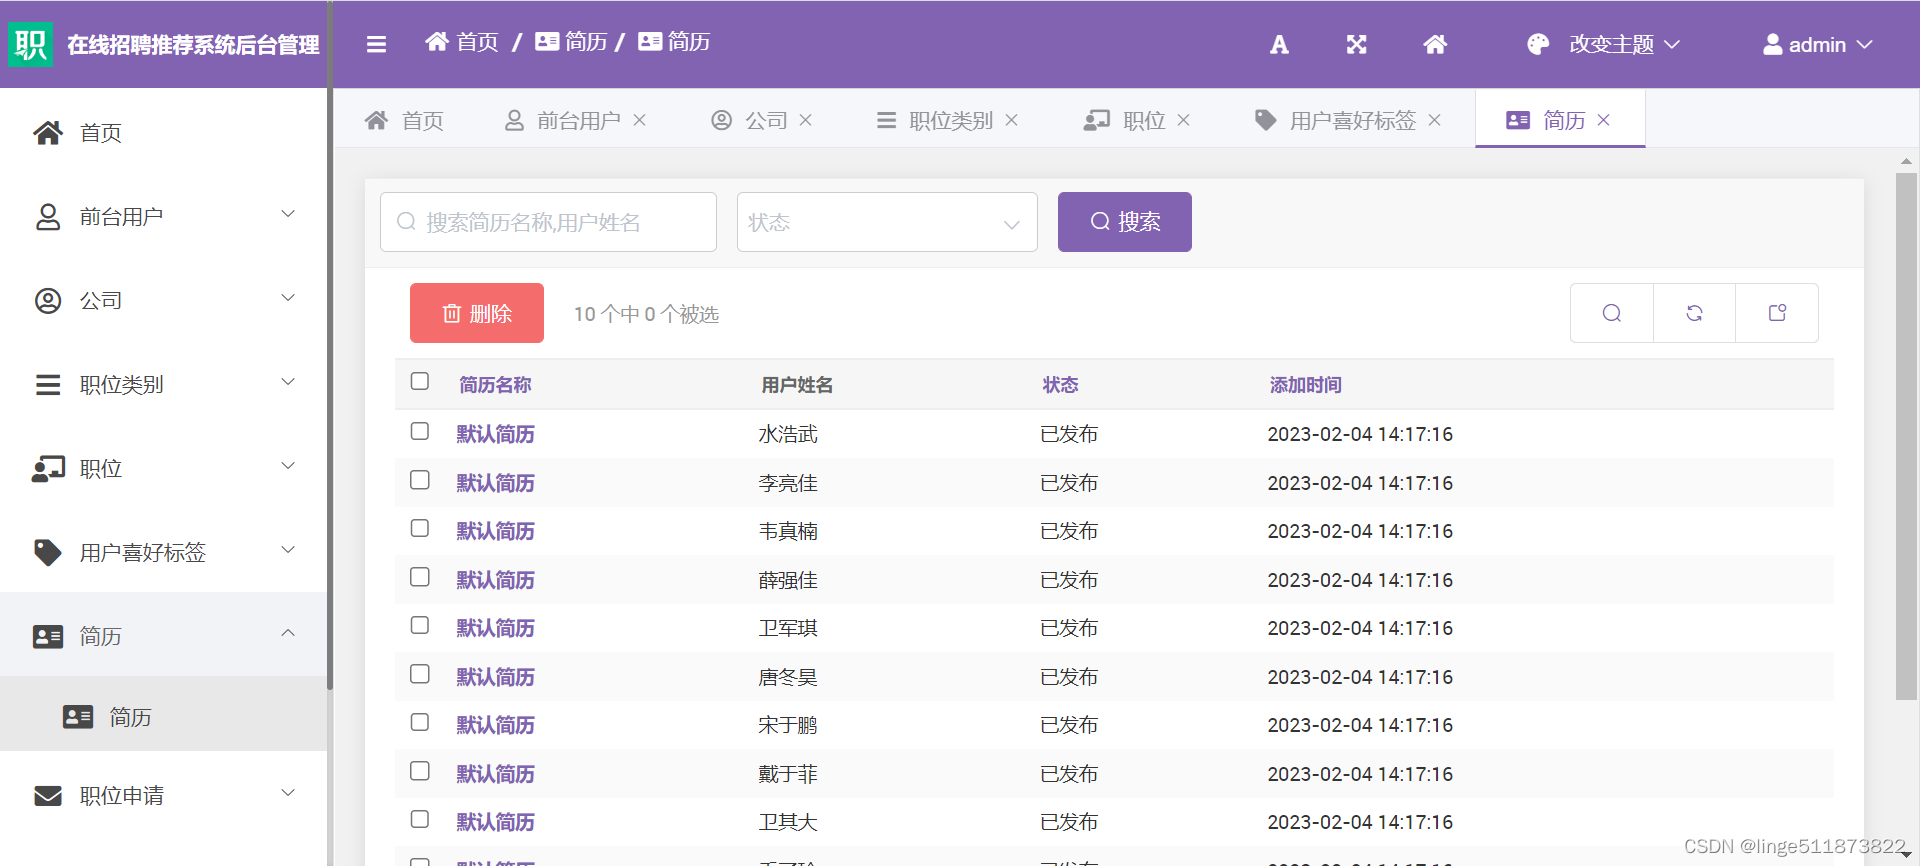Expand the 前台用户 sidebar menu

pos(288,214)
